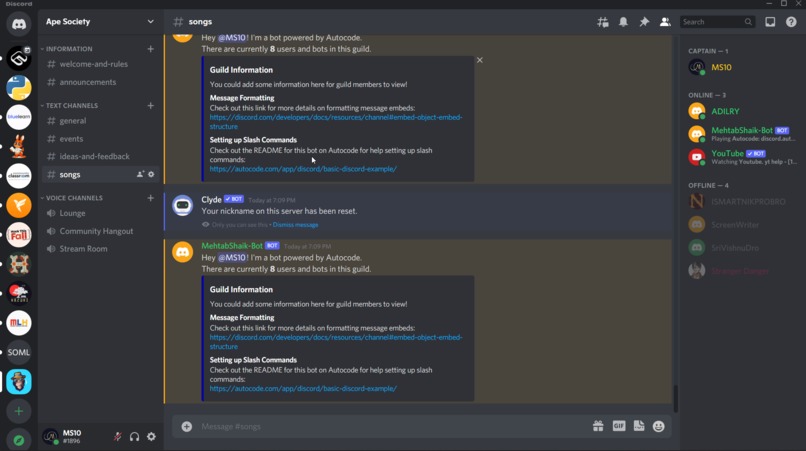
Task: Click invite people icon on songs channel
Action: pos(140,174)
